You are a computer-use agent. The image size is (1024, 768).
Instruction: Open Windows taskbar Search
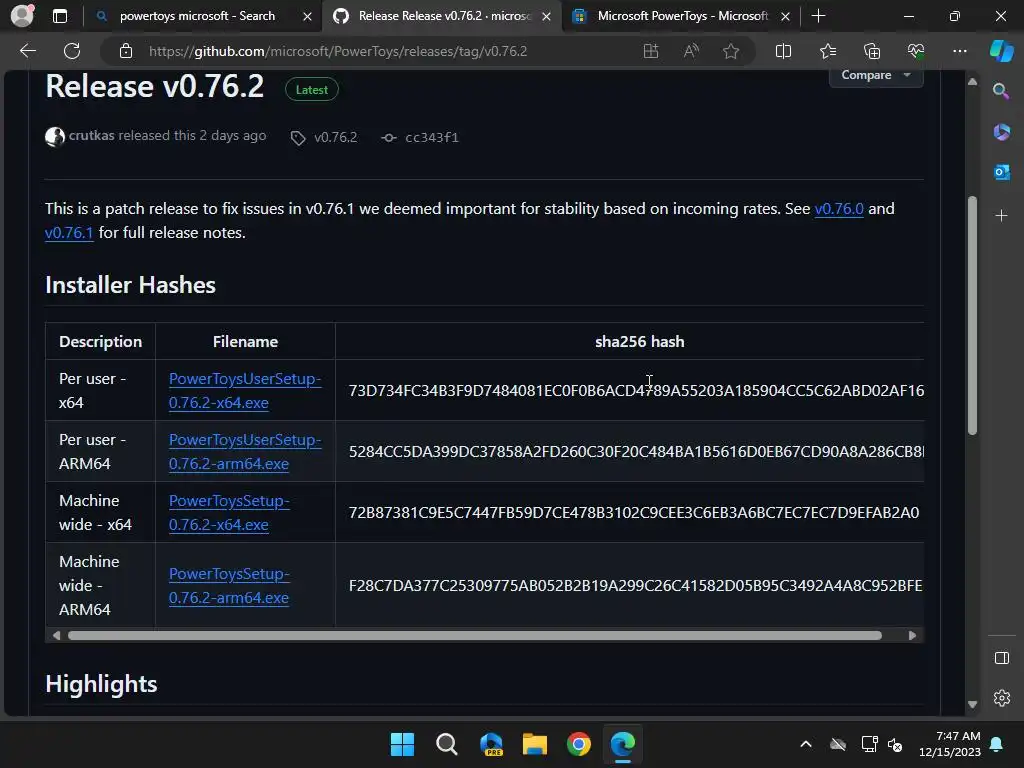point(447,744)
